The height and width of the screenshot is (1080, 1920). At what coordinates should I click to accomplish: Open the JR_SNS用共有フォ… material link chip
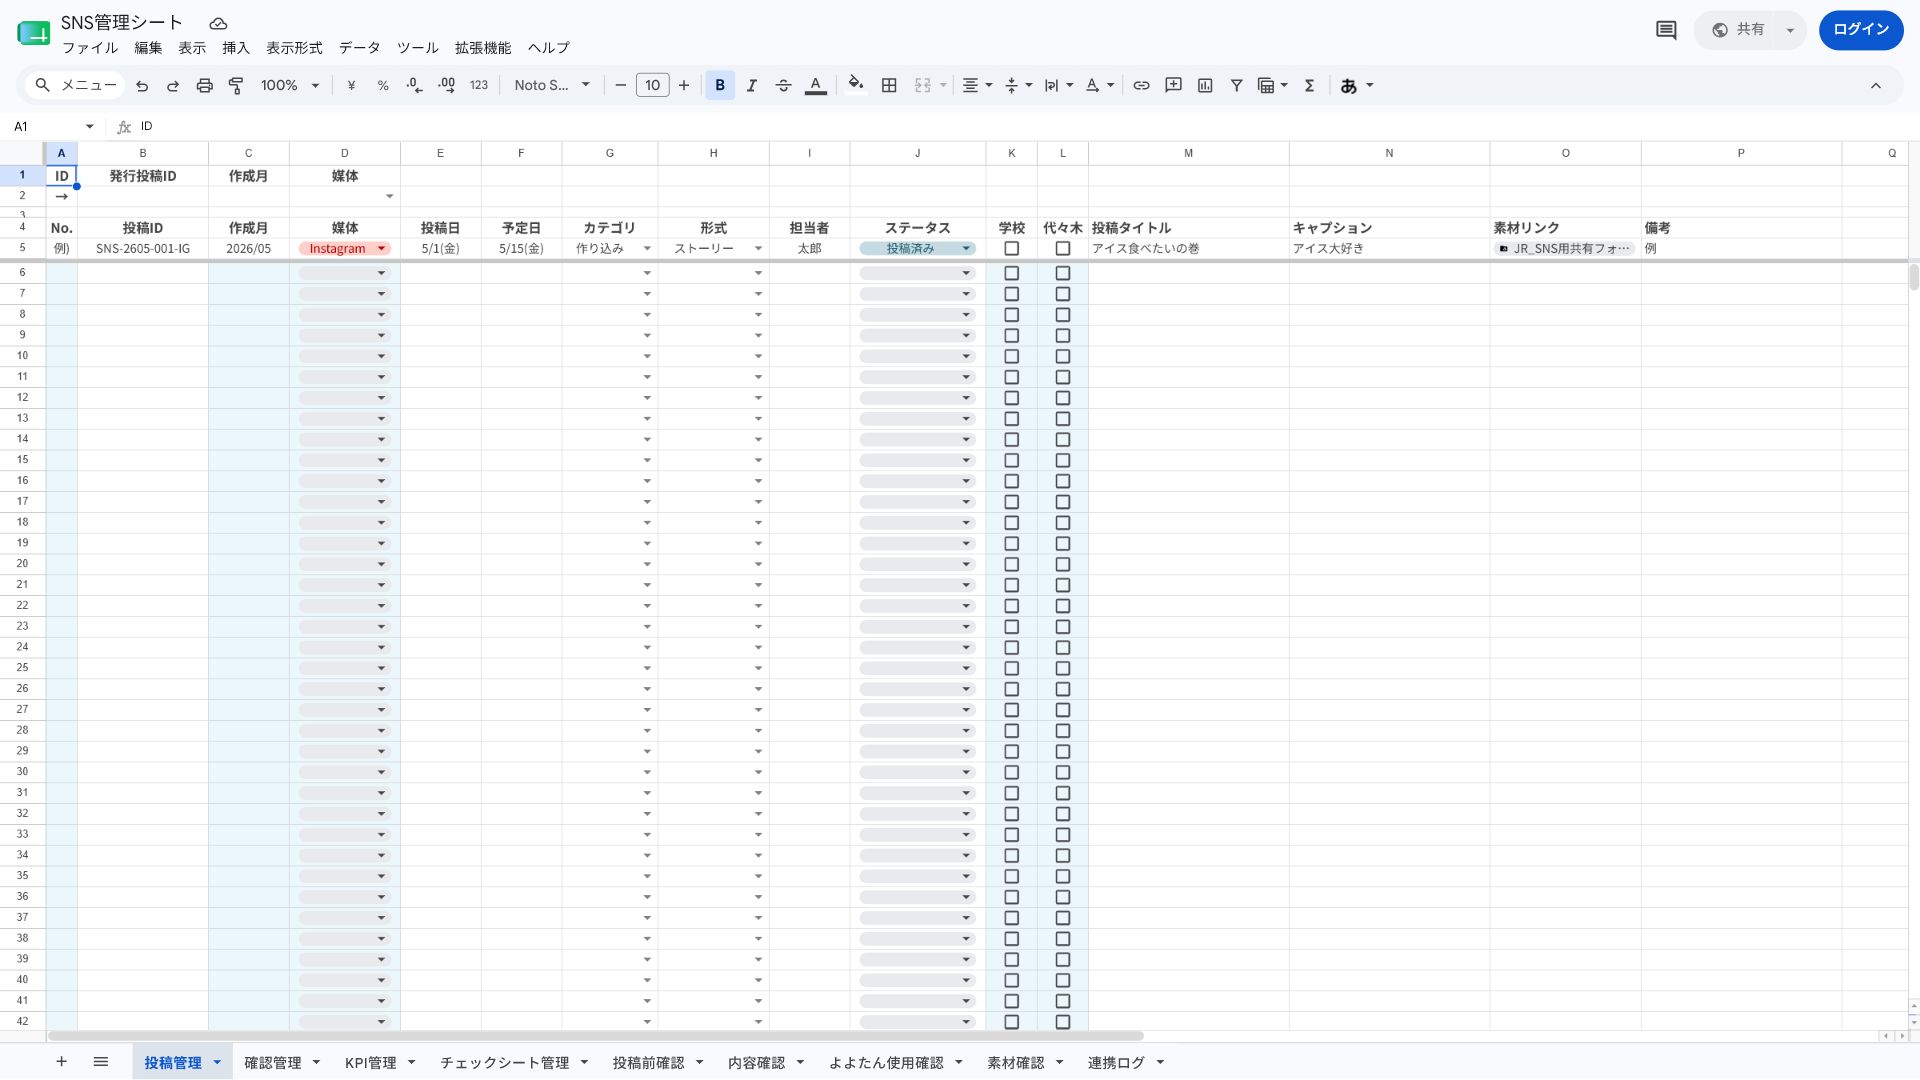1565,249
